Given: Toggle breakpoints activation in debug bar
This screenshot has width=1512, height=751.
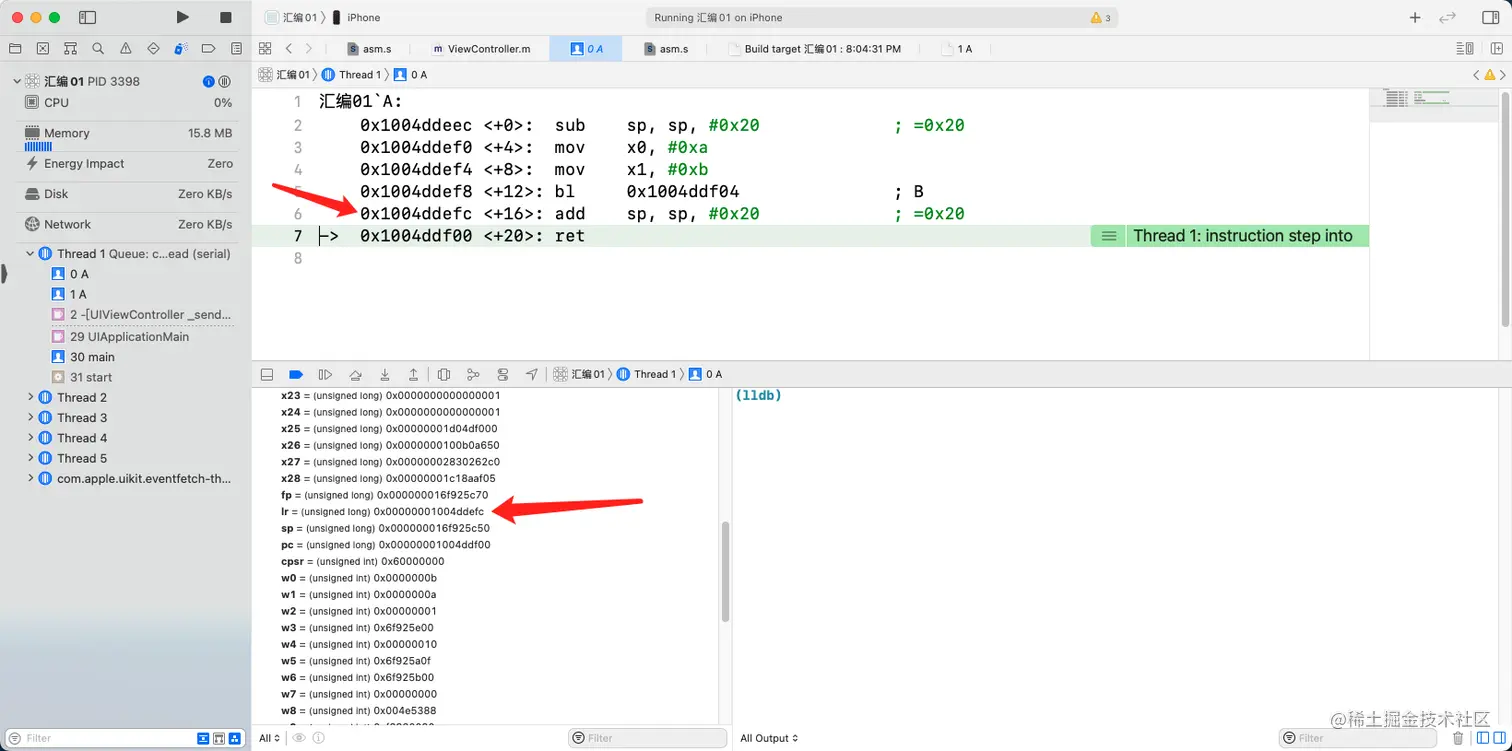Looking at the screenshot, I should (296, 374).
